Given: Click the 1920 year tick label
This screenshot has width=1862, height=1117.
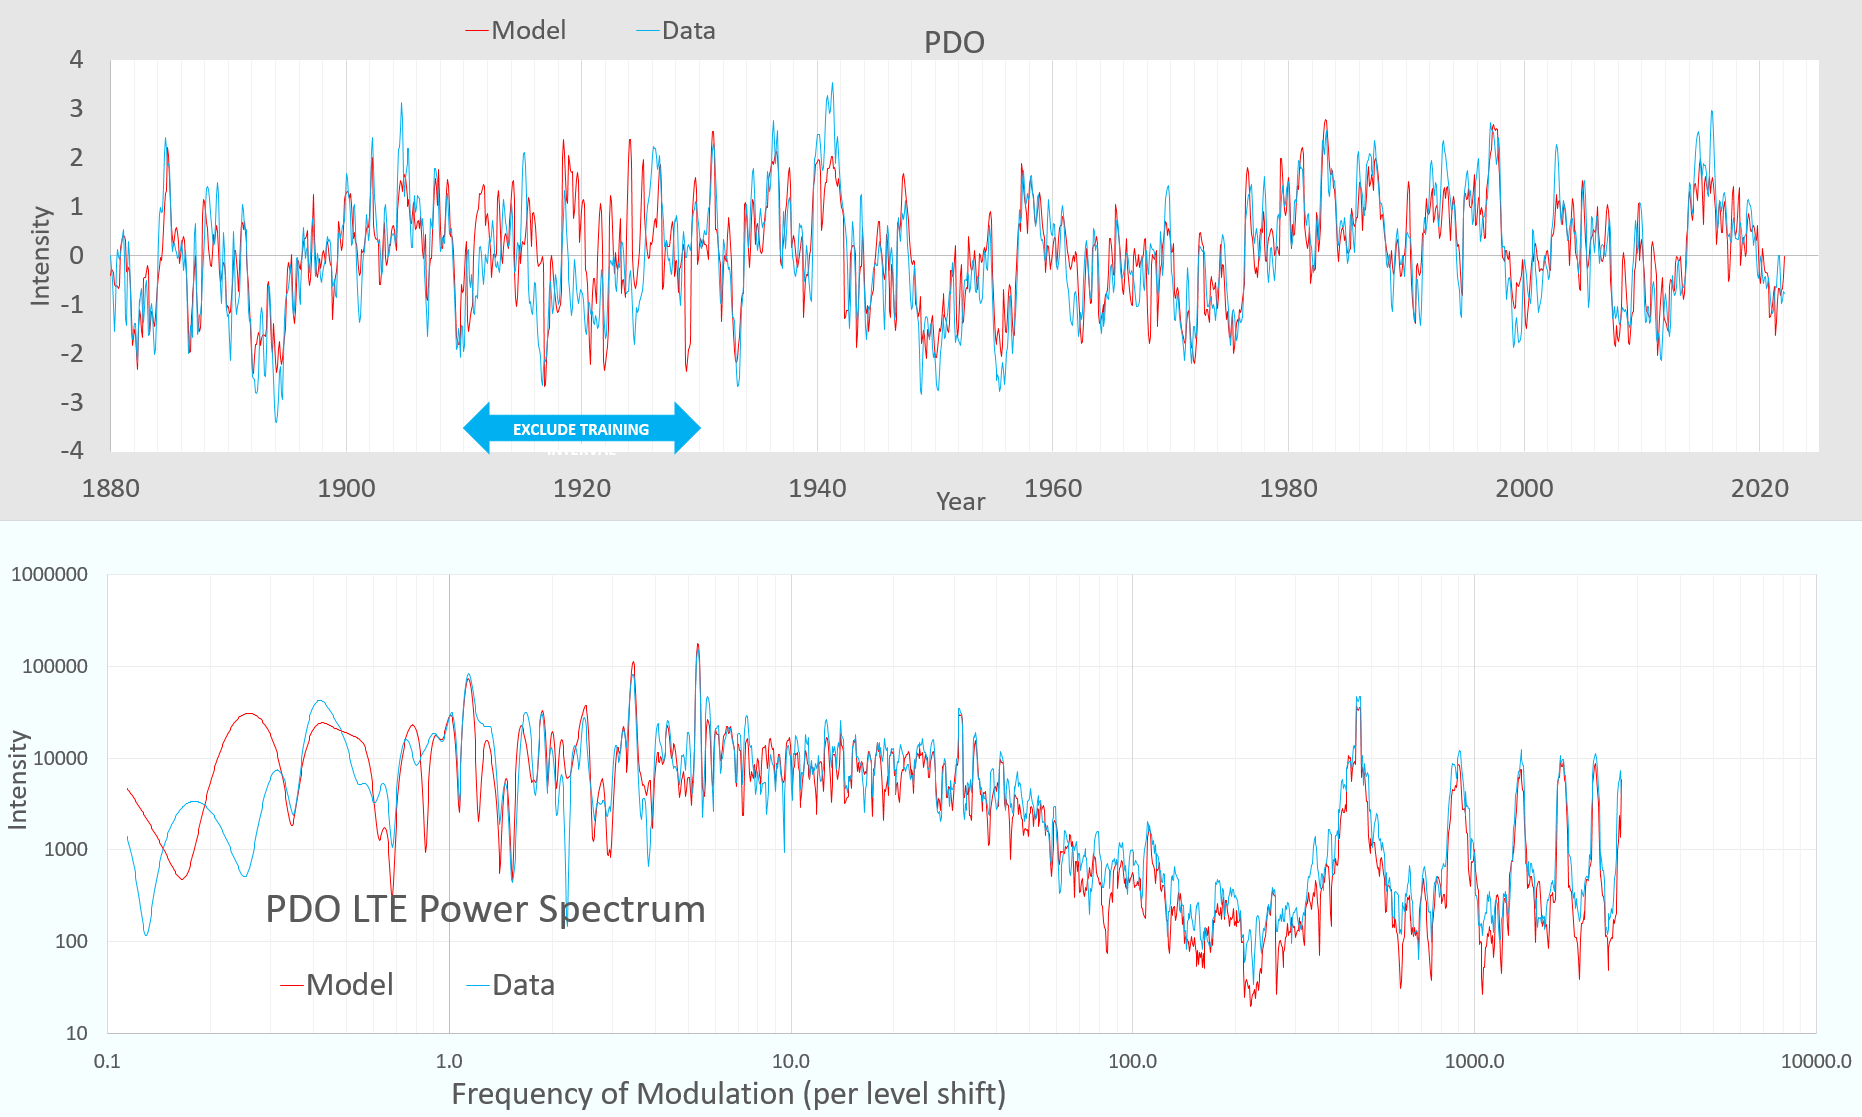Looking at the screenshot, I should tap(582, 488).
